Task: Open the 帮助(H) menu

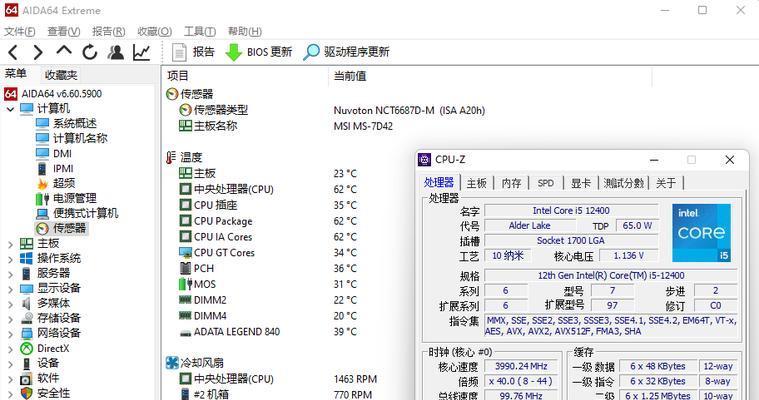Action: pyautogui.click(x=245, y=31)
